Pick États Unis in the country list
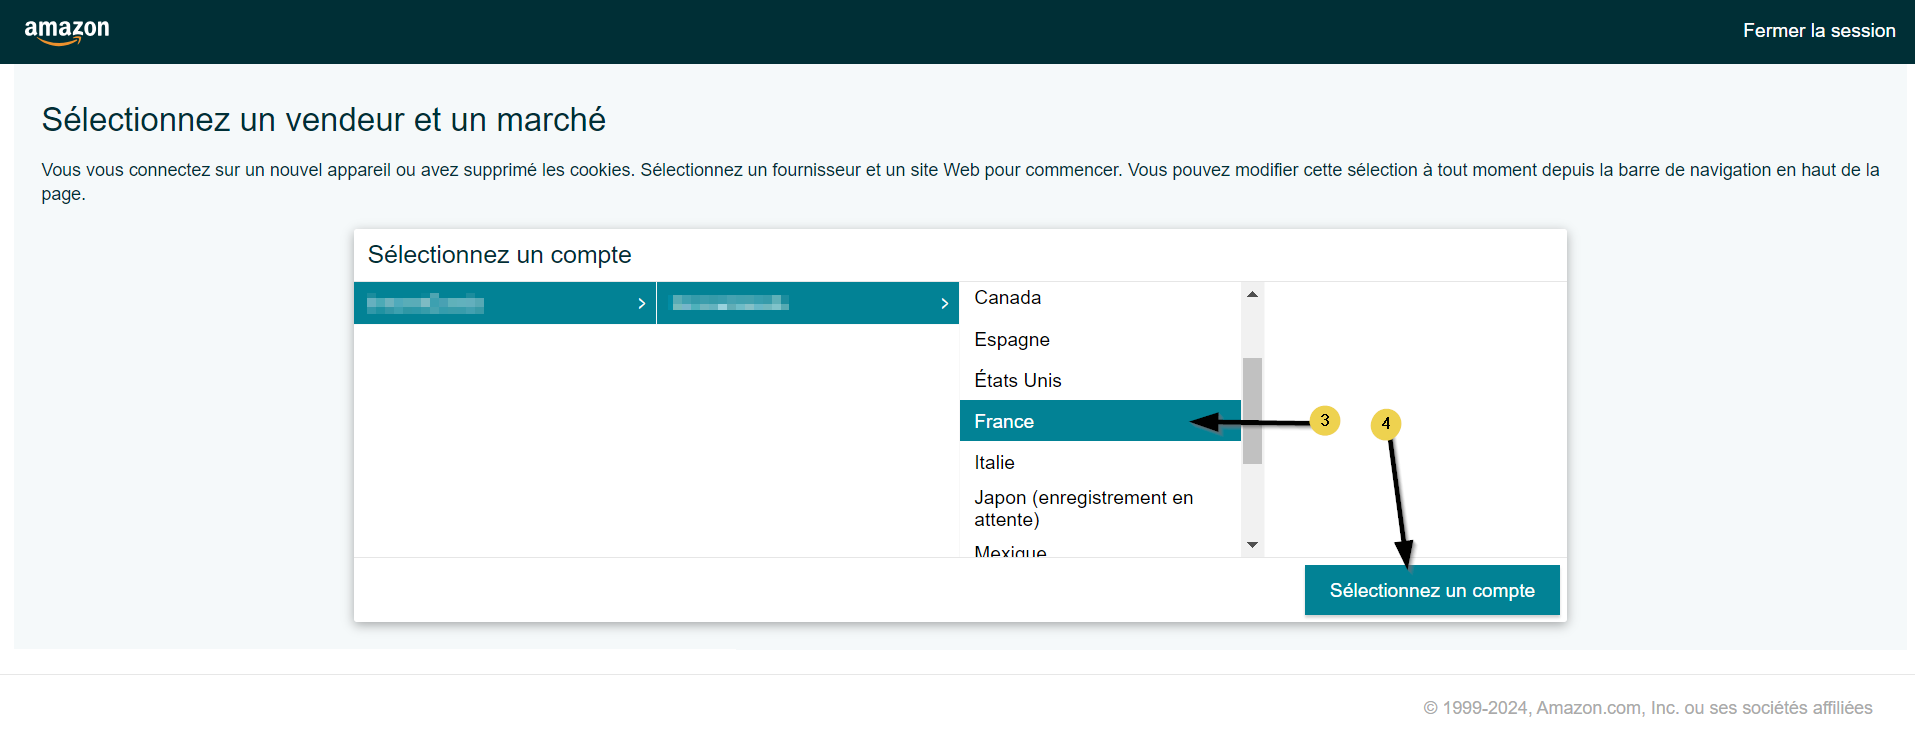 (x=1017, y=381)
